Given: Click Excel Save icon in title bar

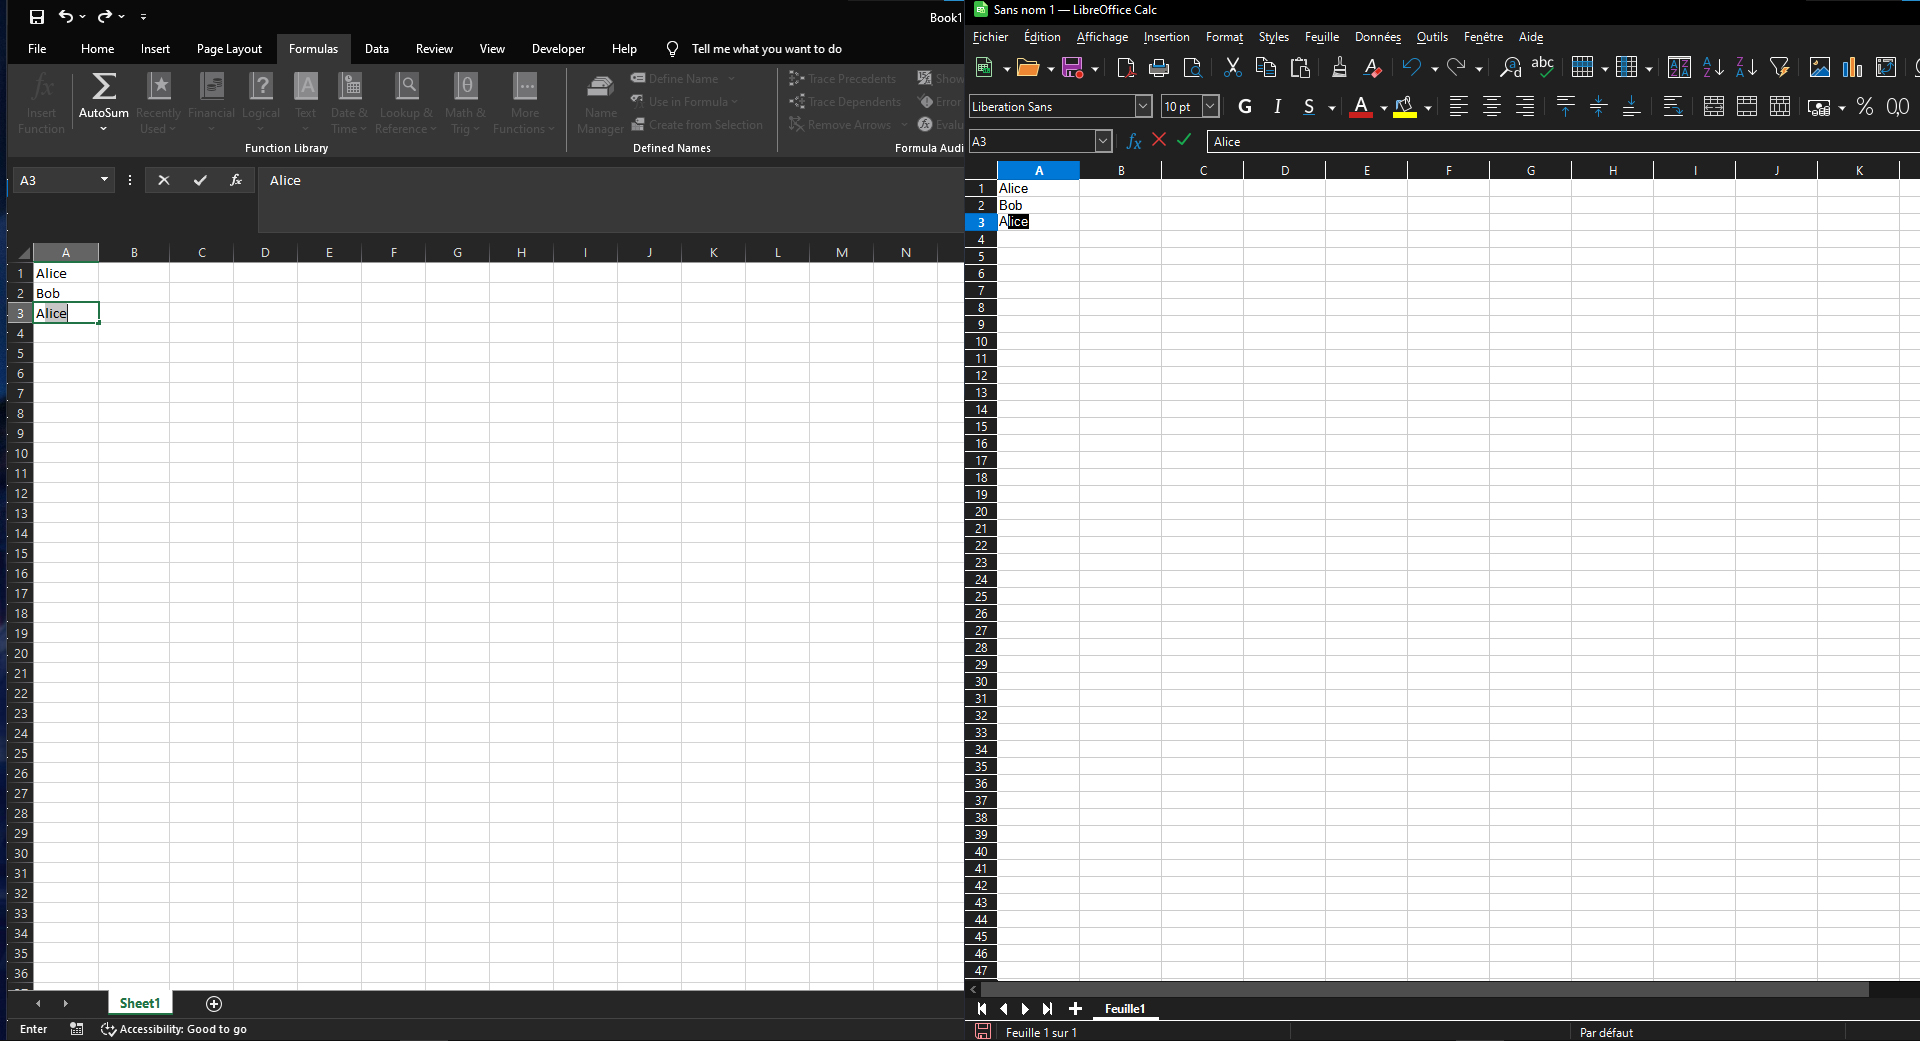Looking at the screenshot, I should pos(37,16).
